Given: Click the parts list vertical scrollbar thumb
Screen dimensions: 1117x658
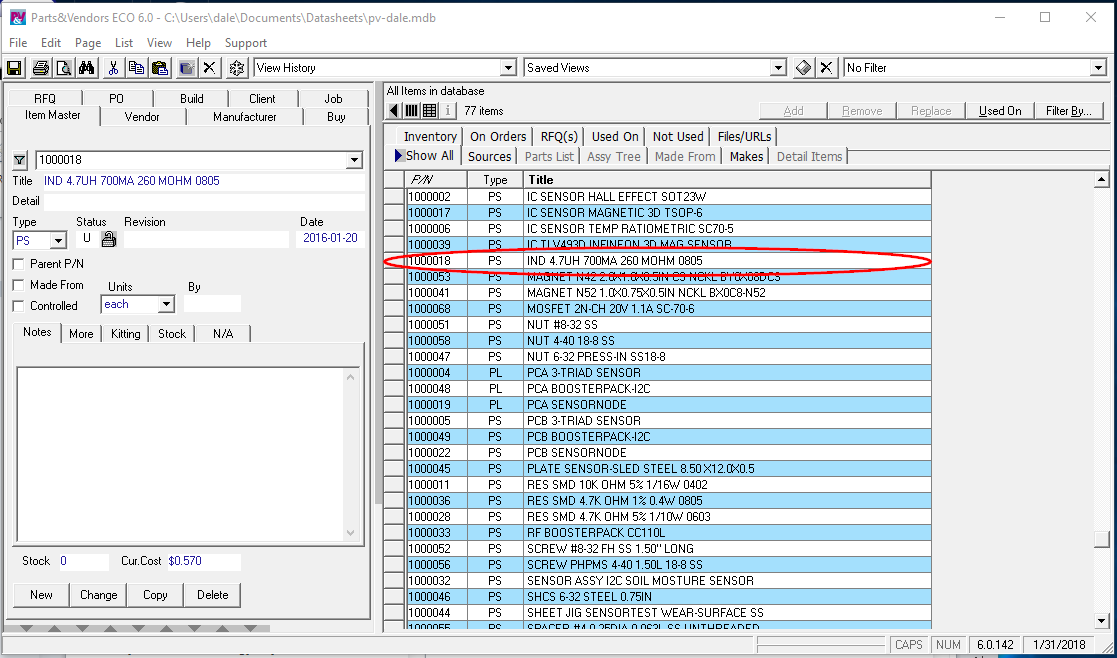Looking at the screenshot, I should click(1101, 540).
